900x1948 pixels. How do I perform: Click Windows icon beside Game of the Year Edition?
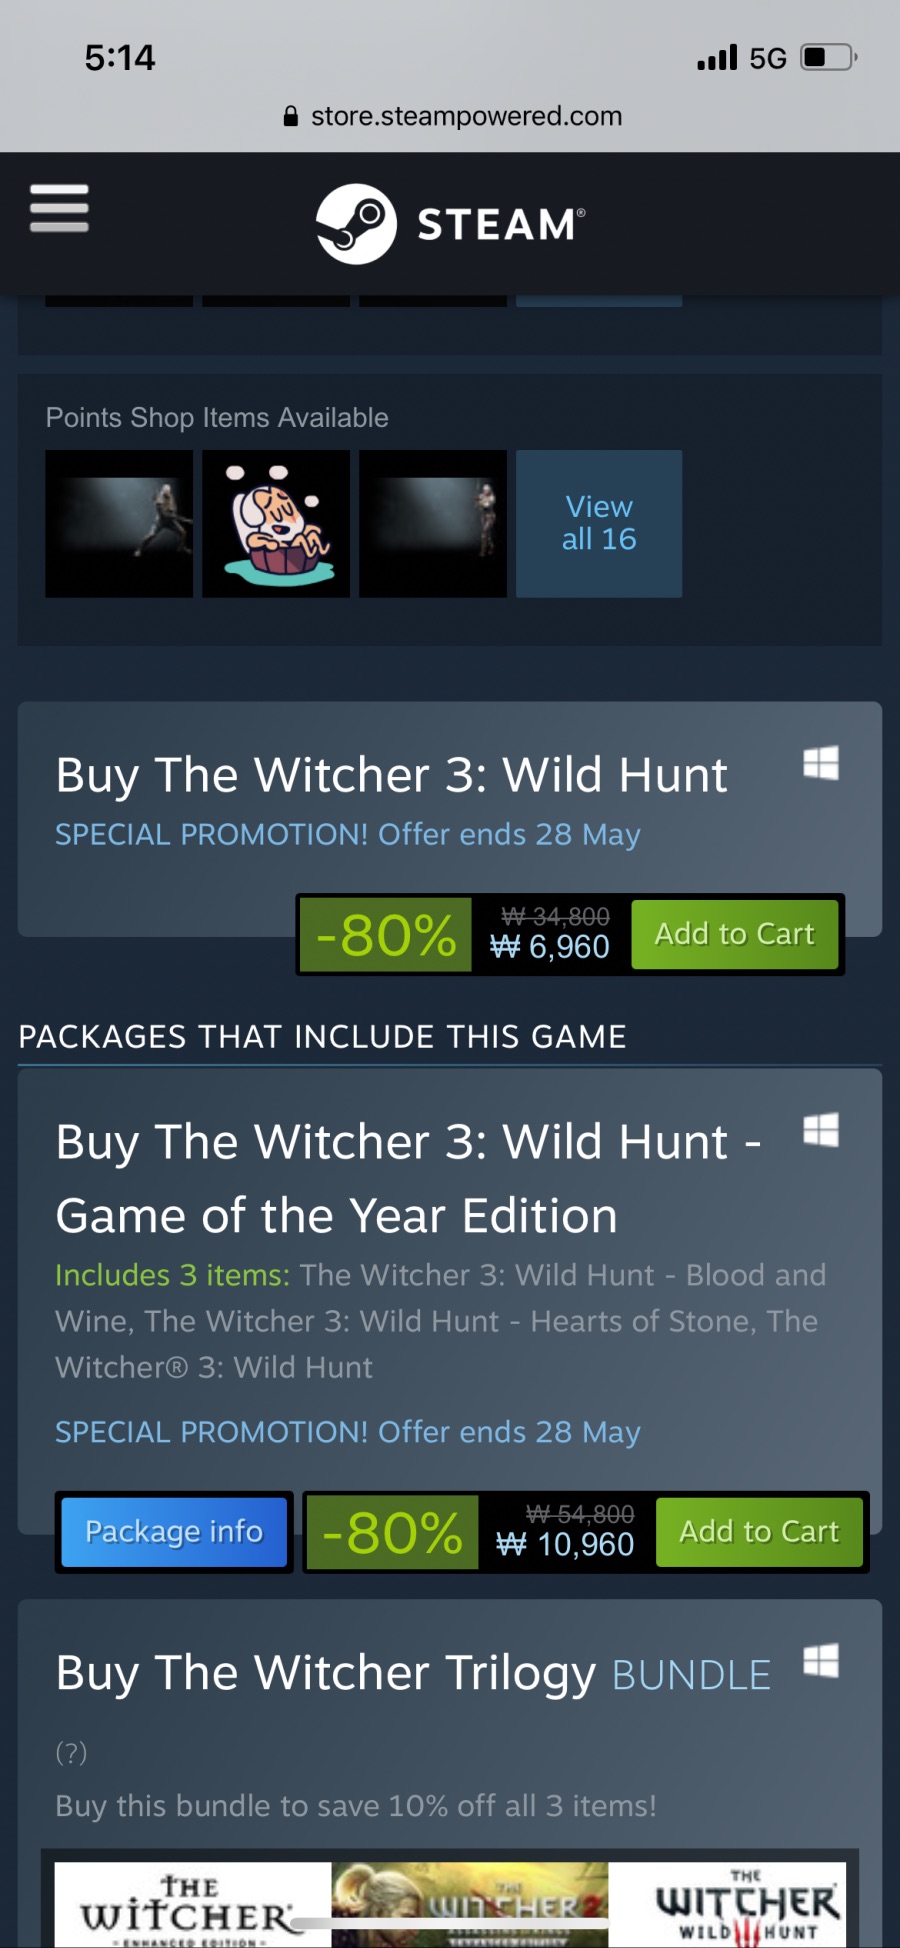[821, 1131]
